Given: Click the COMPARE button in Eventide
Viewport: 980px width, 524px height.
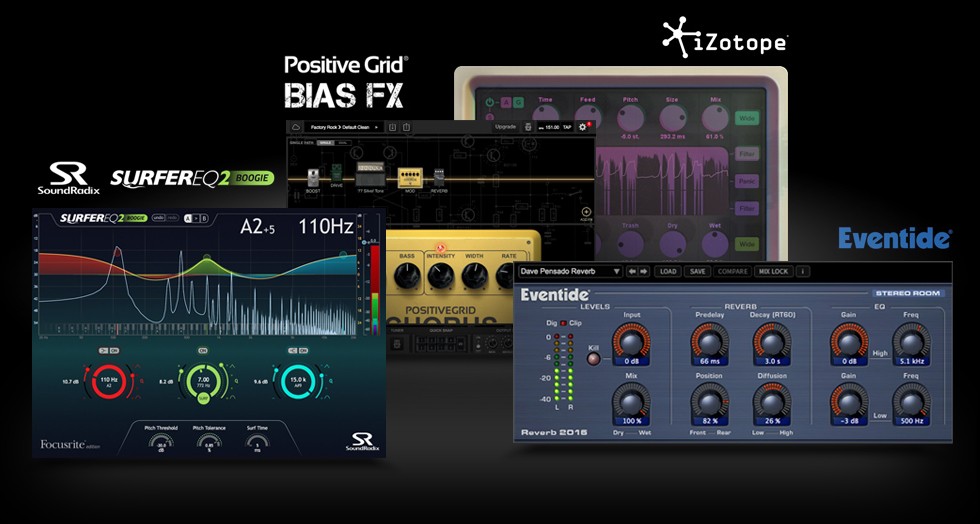Looking at the screenshot, I should (x=732, y=271).
